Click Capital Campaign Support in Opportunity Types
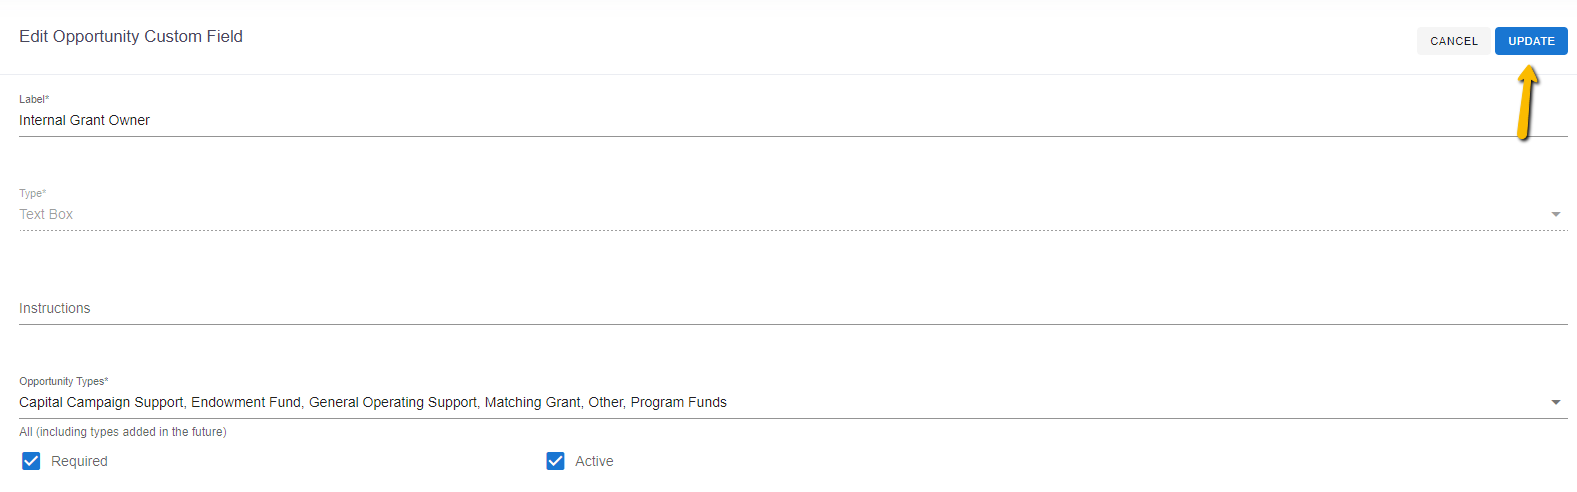The width and height of the screenshot is (1577, 492). tap(101, 402)
